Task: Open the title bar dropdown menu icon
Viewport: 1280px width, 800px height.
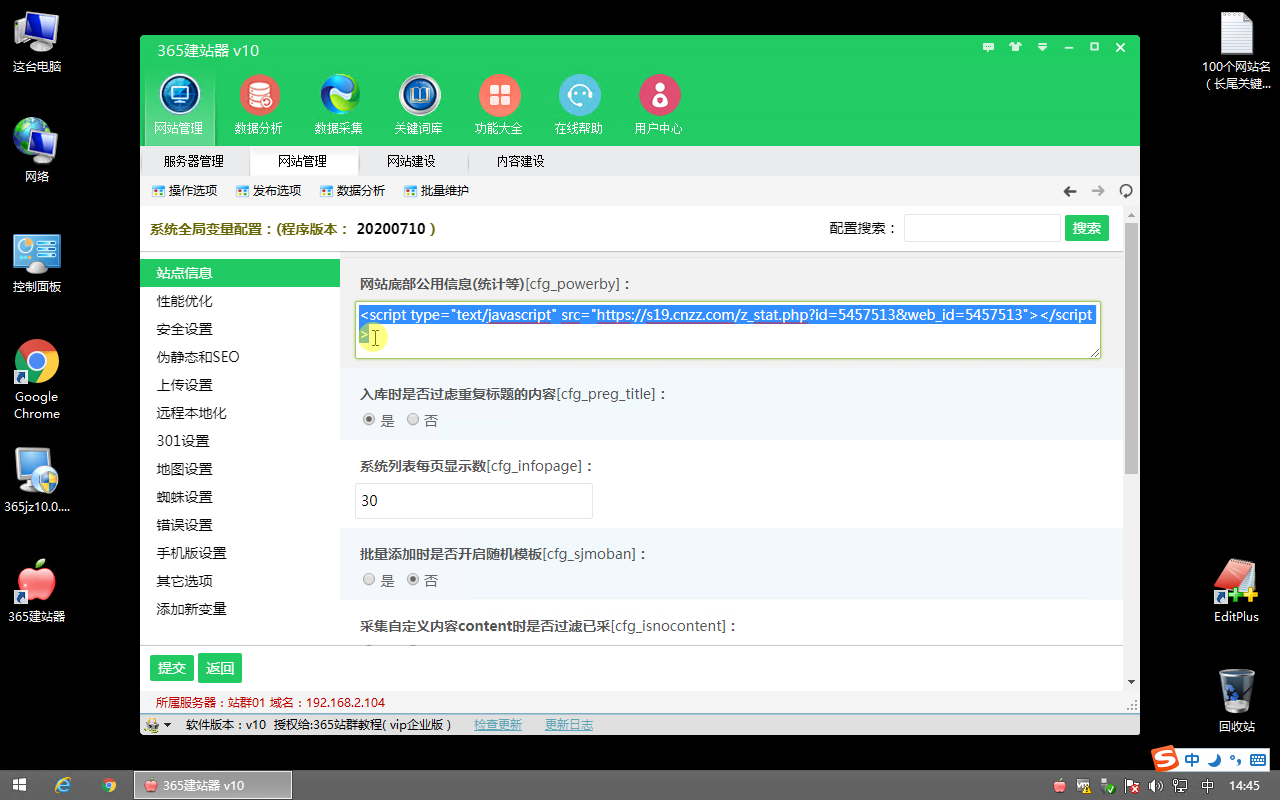Action: point(1042,47)
